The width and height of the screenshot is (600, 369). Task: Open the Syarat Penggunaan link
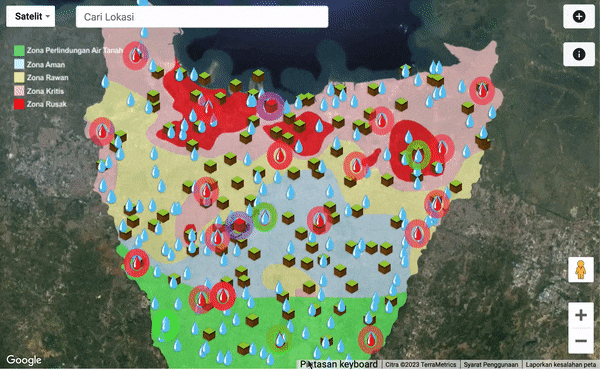coord(491,365)
